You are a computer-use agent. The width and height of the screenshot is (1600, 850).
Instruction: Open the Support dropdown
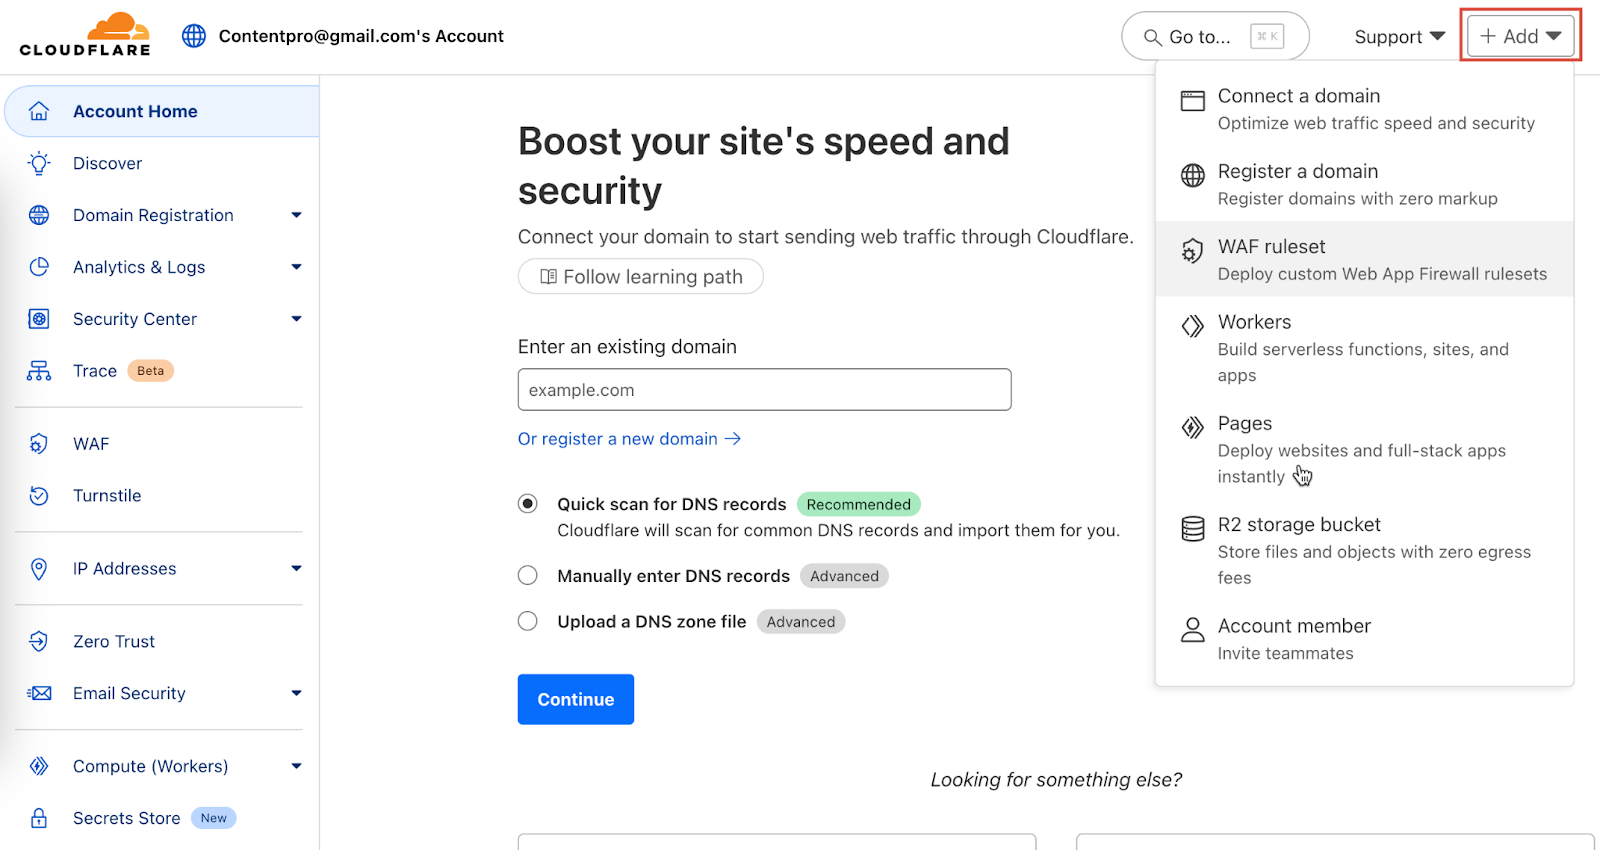pos(1399,37)
